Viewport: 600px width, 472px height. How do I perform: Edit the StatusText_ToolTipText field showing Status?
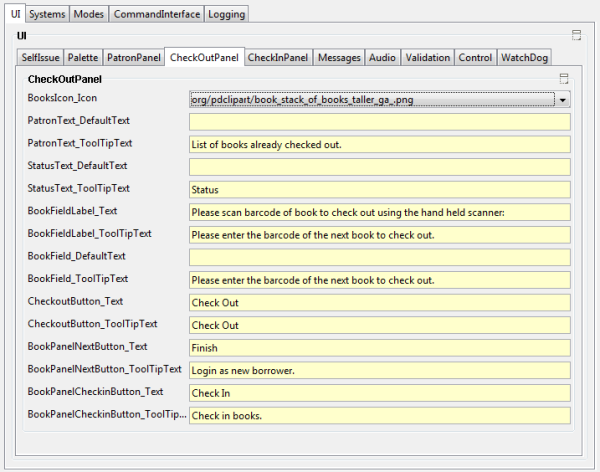pyautogui.click(x=379, y=189)
